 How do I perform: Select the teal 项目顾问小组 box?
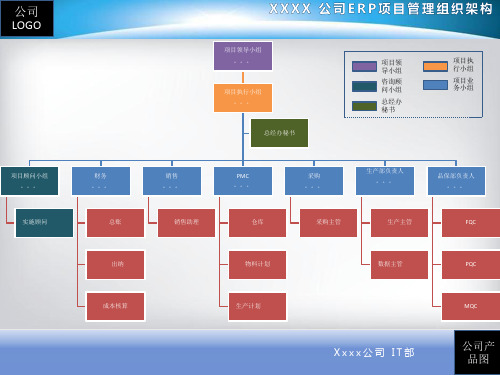pos(29,181)
